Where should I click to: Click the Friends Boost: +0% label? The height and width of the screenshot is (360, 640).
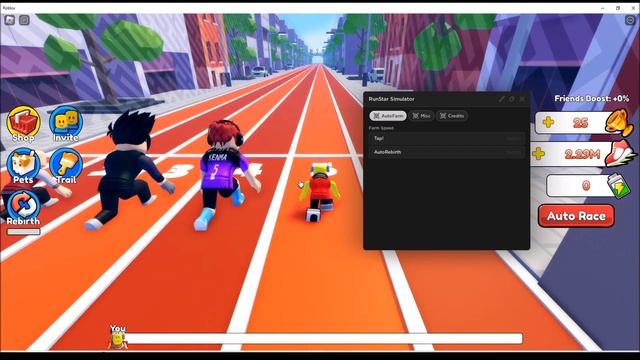(592, 98)
